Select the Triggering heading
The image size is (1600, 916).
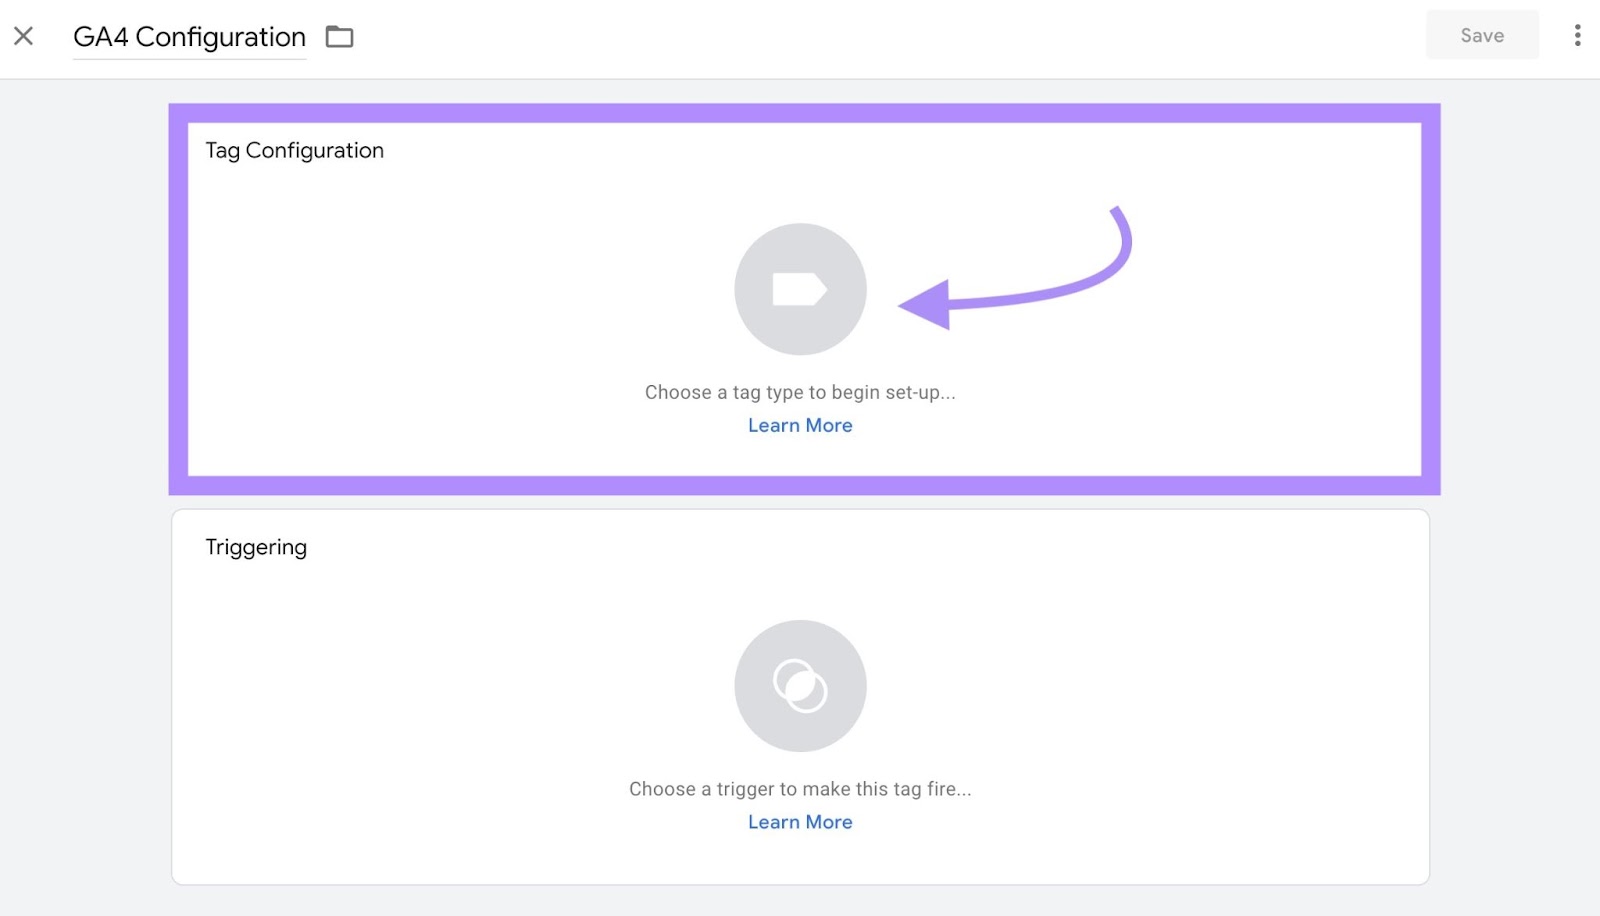click(x=256, y=547)
